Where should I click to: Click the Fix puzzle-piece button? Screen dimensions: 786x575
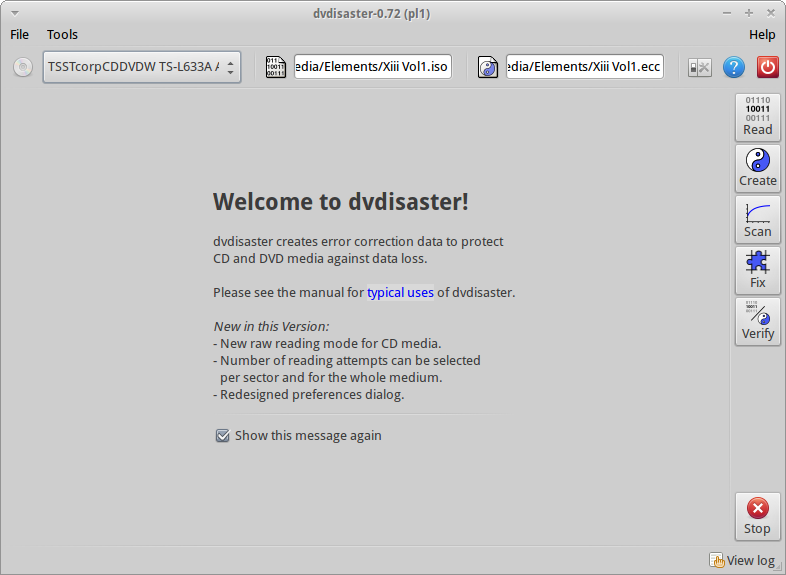click(757, 270)
